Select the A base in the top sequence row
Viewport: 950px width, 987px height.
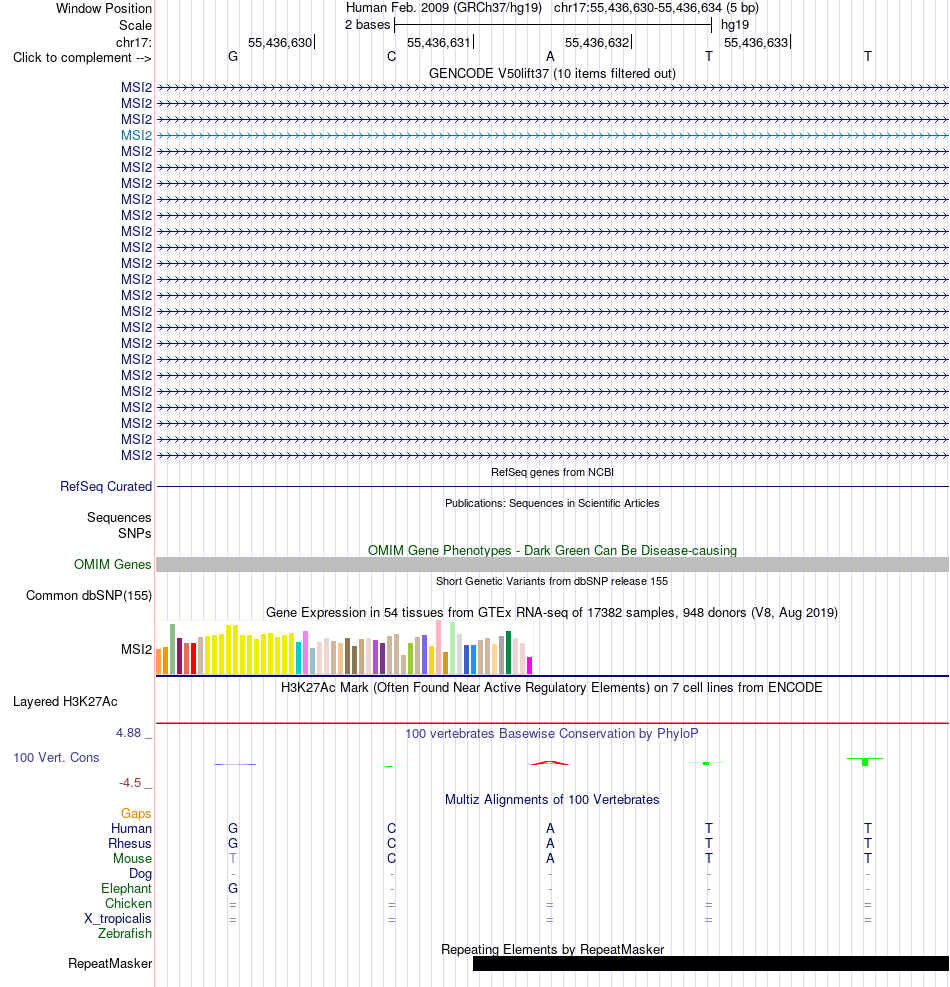click(550, 57)
